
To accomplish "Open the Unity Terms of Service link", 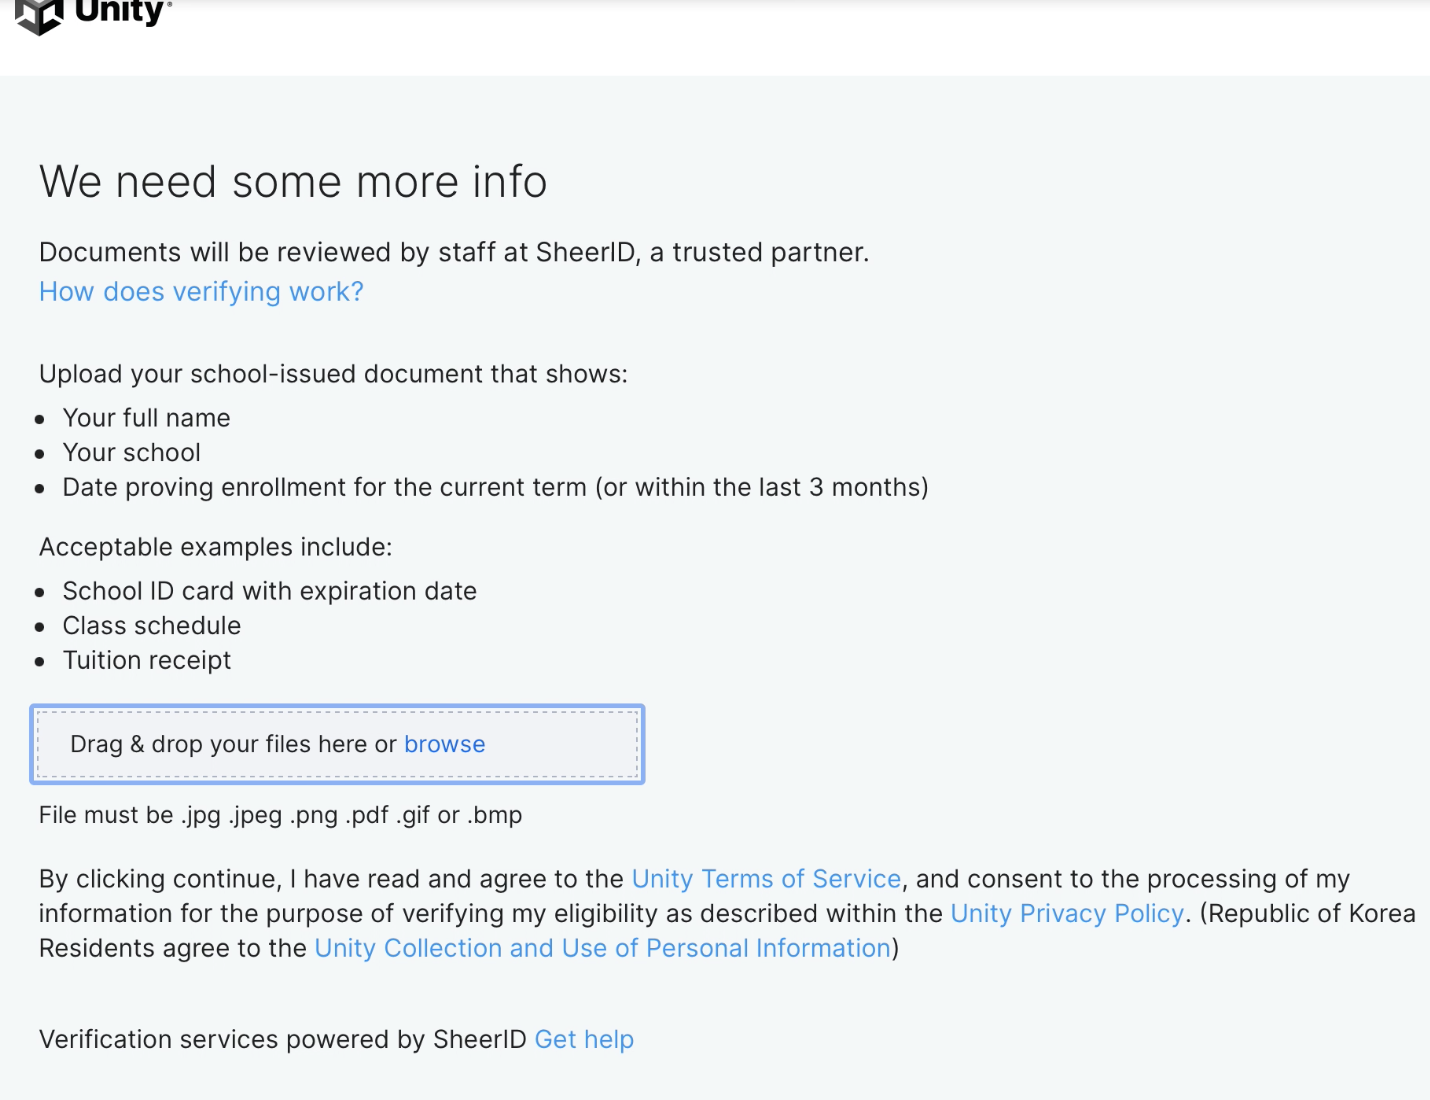I will pyautogui.click(x=766, y=879).
